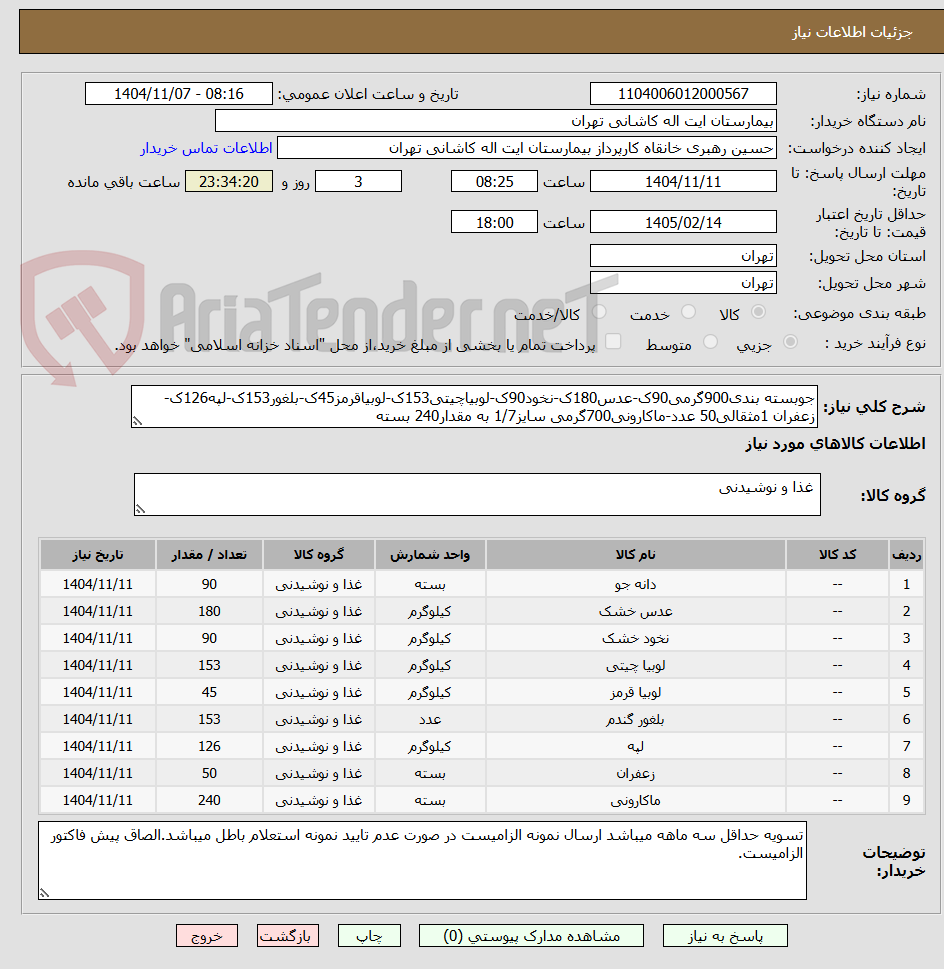Screen dimensions: 944x969
Task: Click the بازگشت back button
Action: (x=288, y=936)
